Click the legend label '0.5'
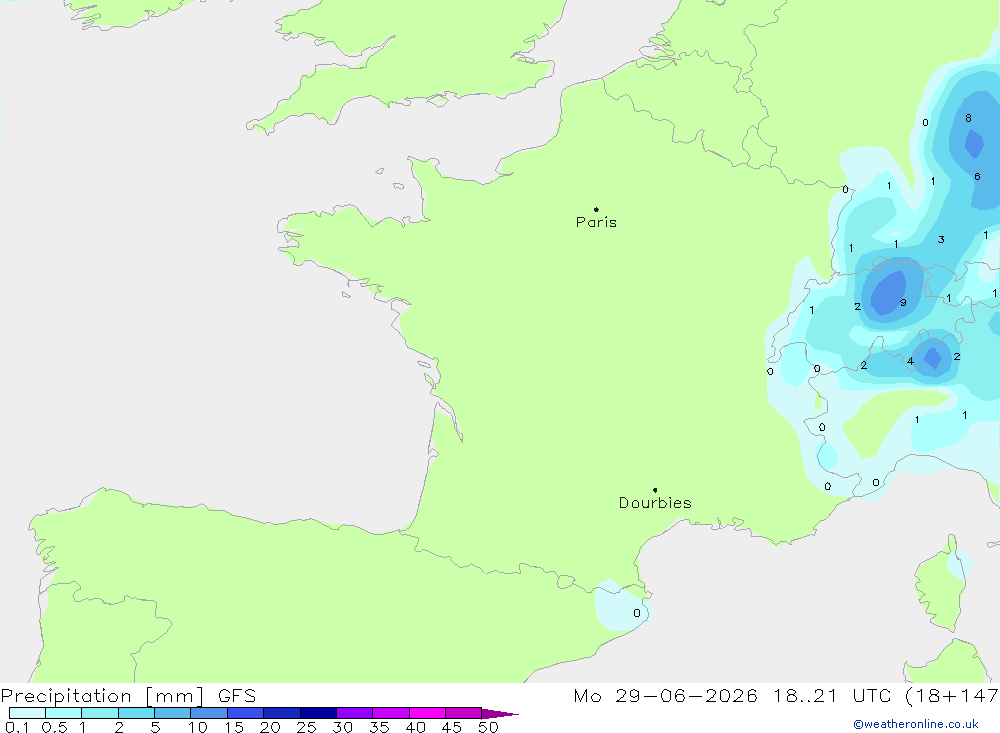Screen dimensions: 1000x733 point(54,727)
